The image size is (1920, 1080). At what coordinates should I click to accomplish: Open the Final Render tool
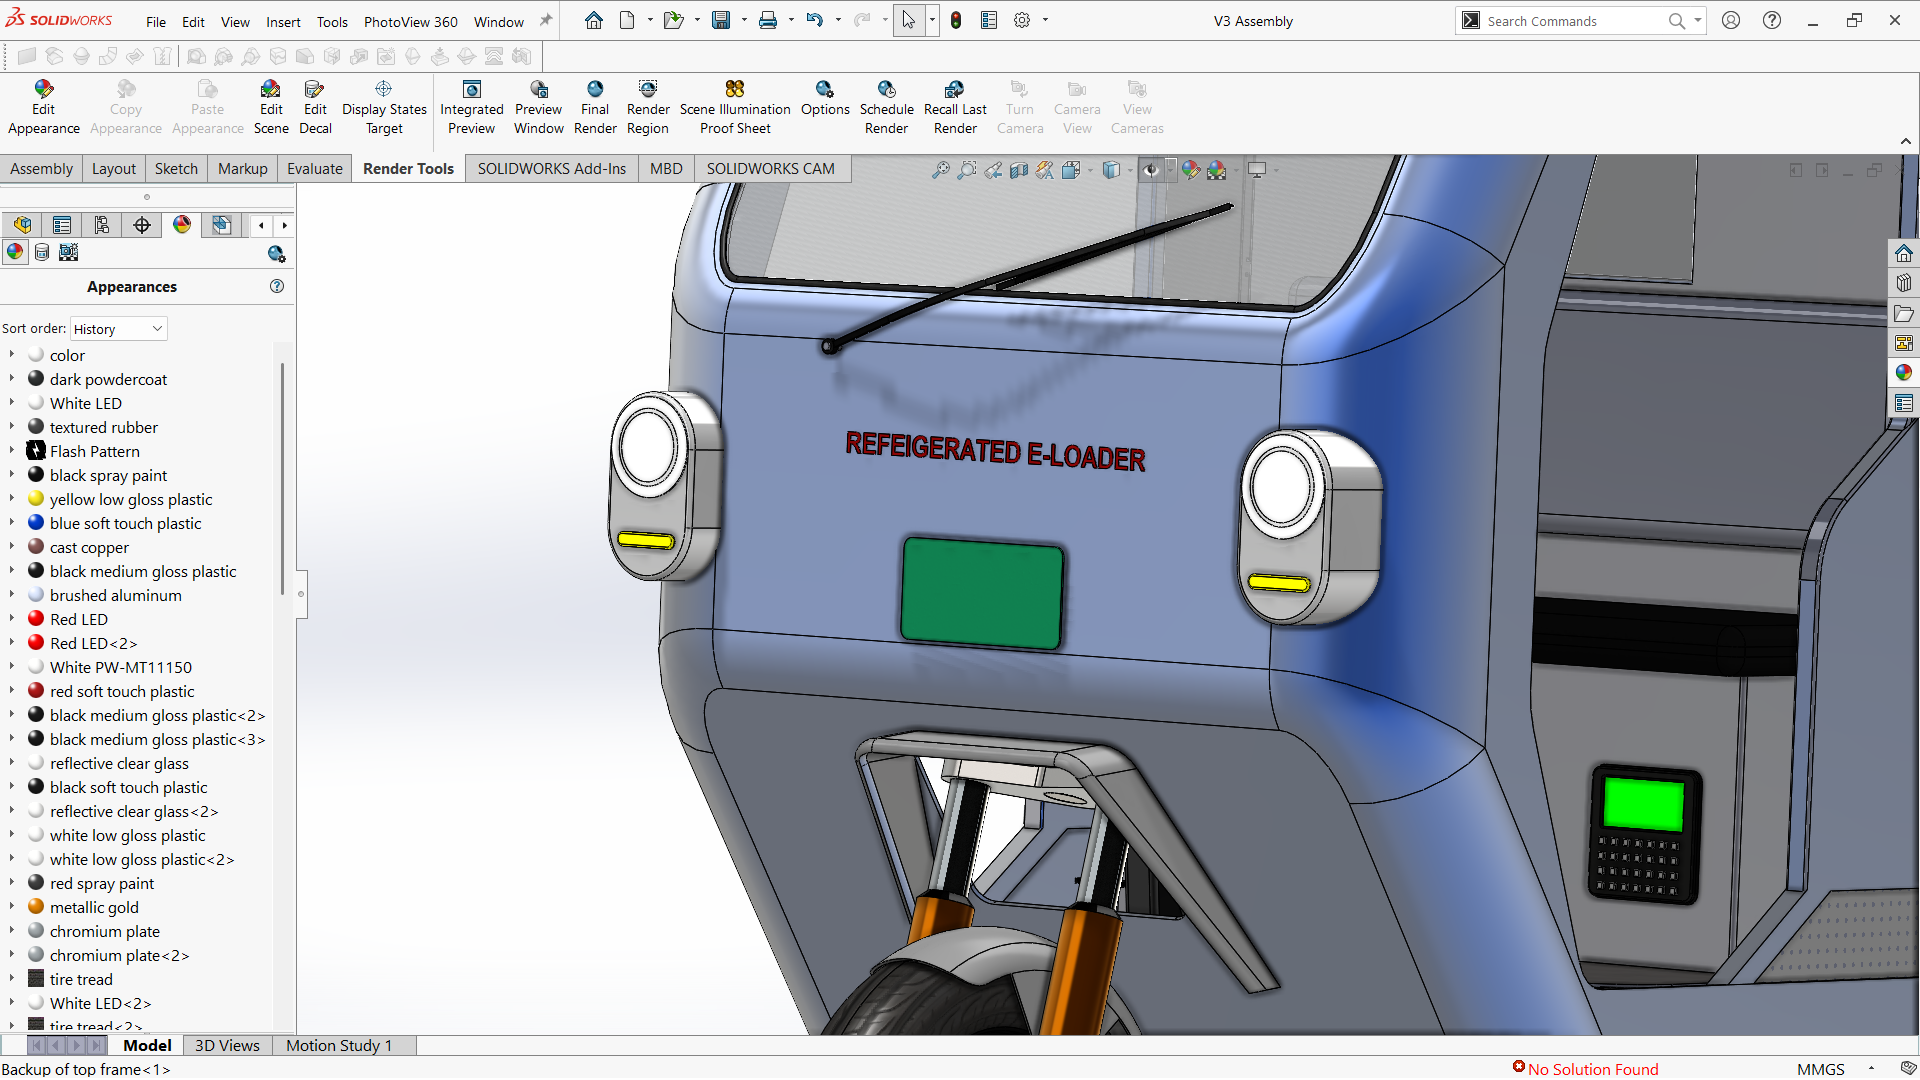click(595, 107)
